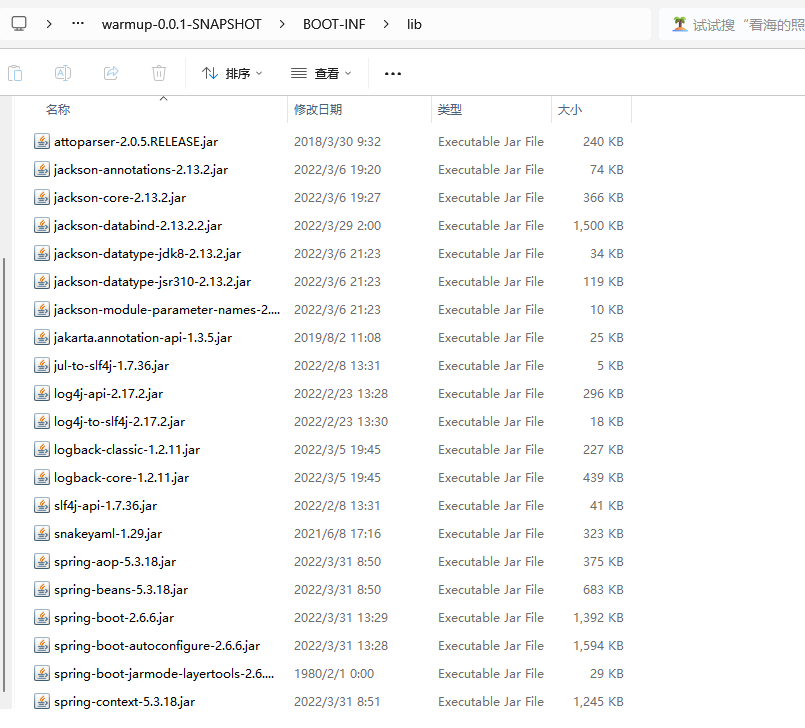Click the 1,594 KB size of spring-boot-autoconfigure
This screenshot has height=728, width=805.
pos(598,646)
